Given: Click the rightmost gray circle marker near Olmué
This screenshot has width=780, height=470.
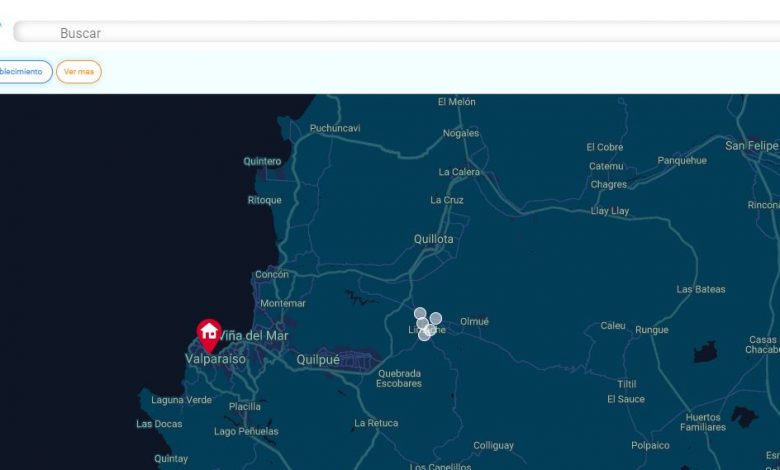Looking at the screenshot, I should pos(436,318).
